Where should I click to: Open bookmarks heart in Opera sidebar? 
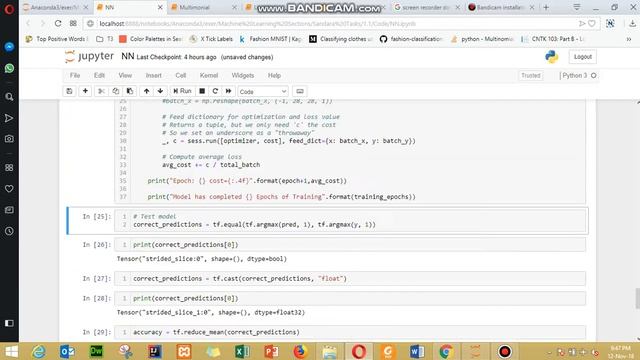[x=9, y=189]
